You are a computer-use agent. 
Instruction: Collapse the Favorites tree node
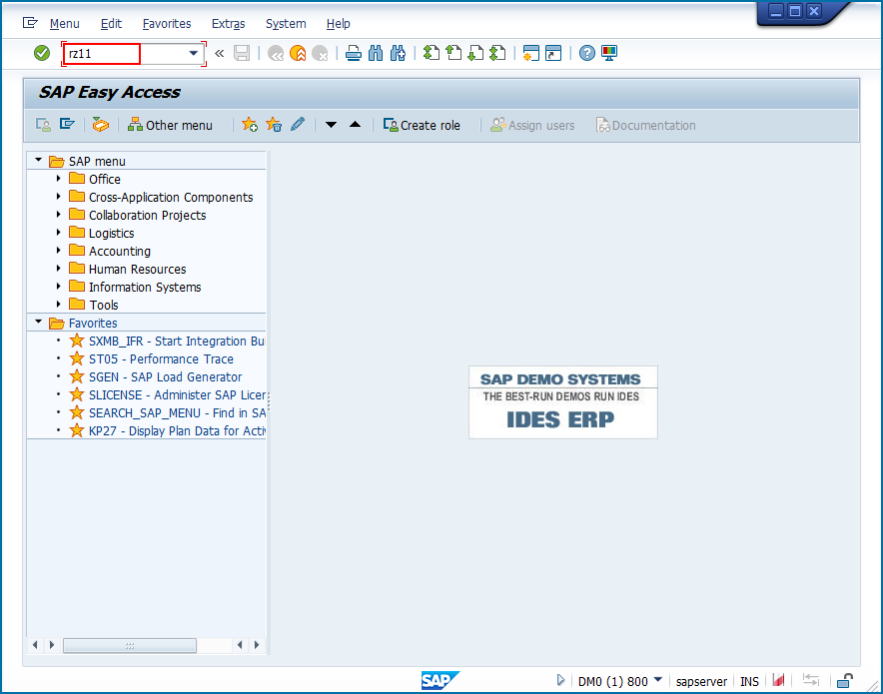pyautogui.click(x=39, y=323)
